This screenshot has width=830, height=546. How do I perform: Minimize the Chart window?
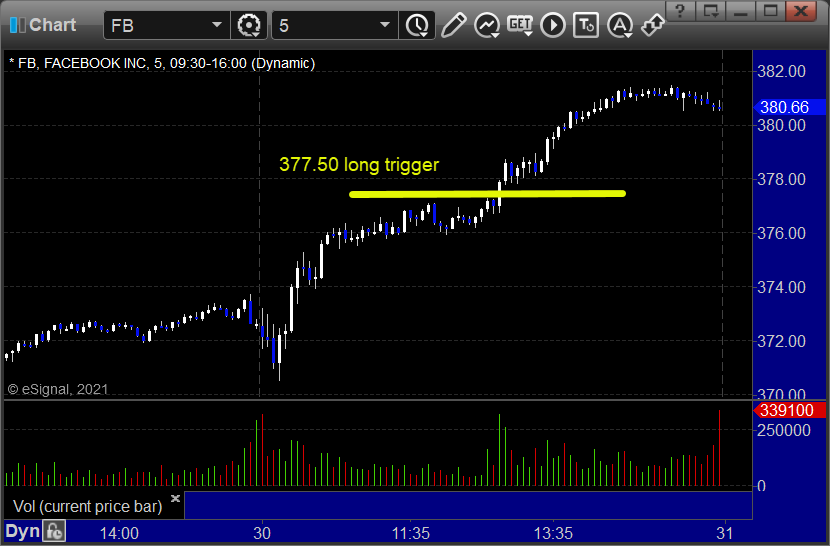coord(741,11)
